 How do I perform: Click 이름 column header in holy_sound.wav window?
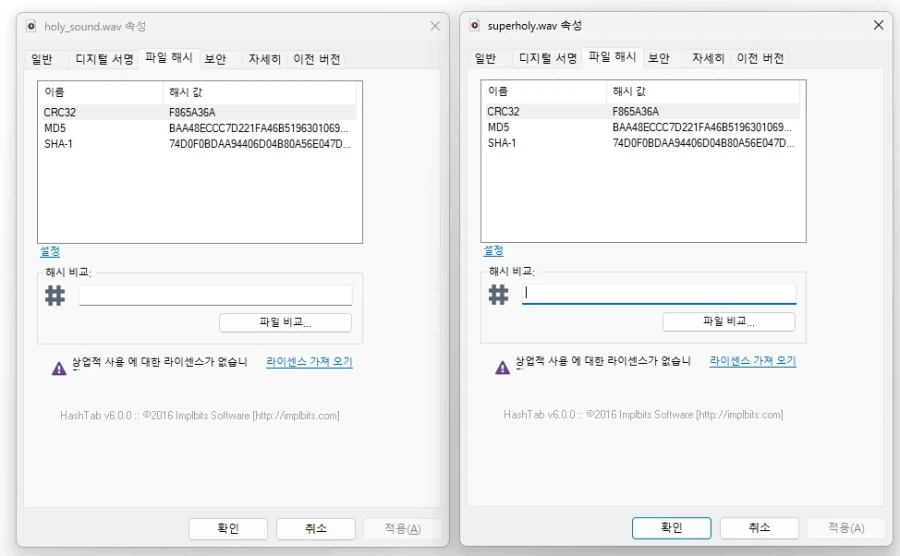101,92
